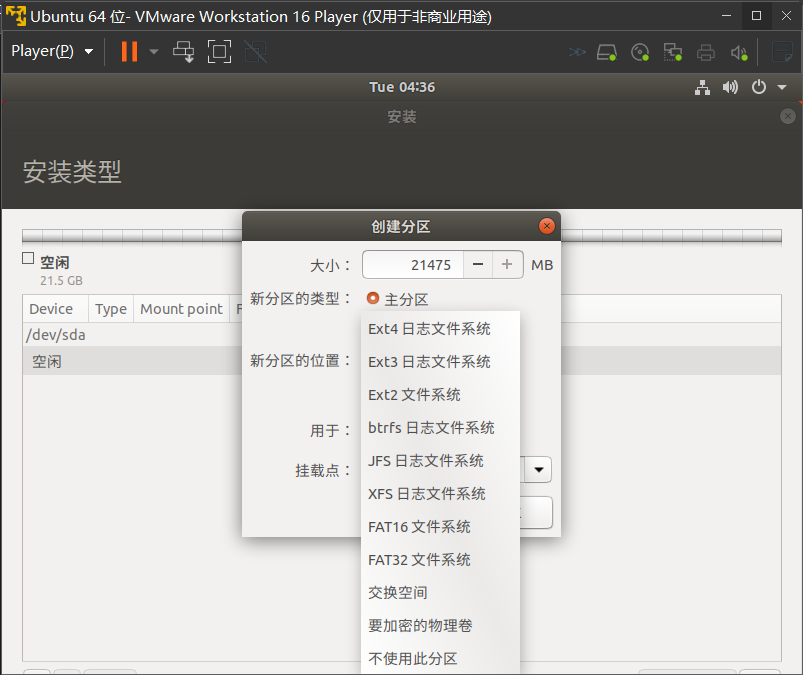Enter full screen mode via toolbar icon
Viewport: 803px width, 675px height.
click(x=219, y=52)
